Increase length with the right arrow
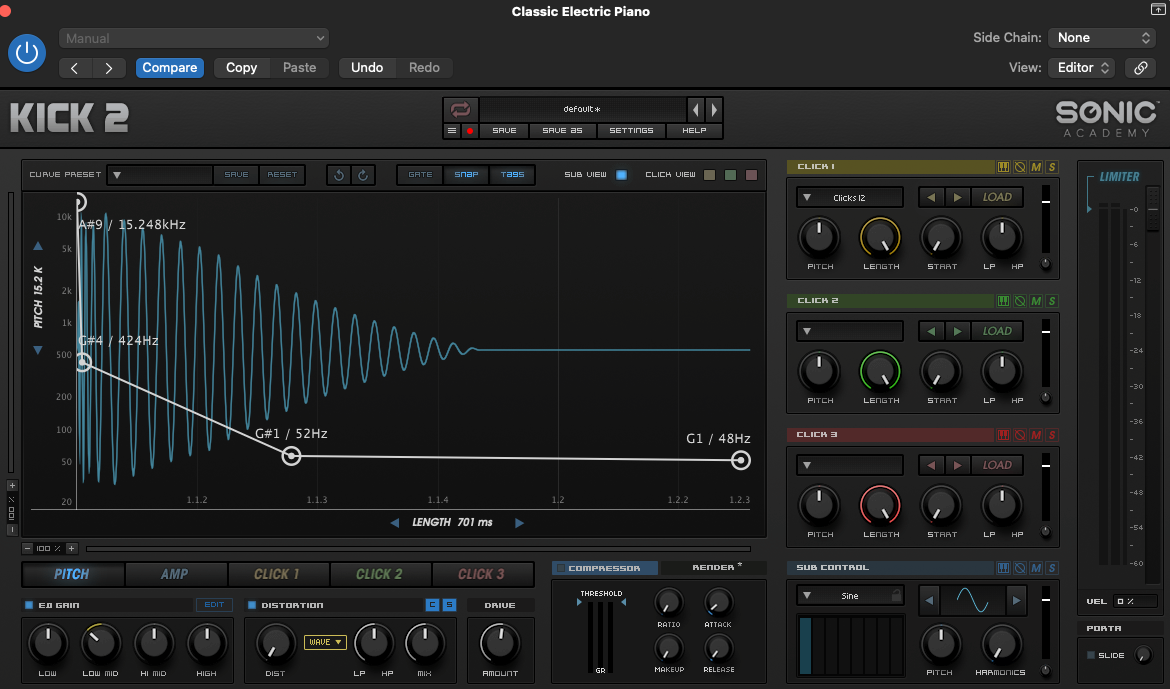Viewport: 1170px width, 689px height. 519,523
